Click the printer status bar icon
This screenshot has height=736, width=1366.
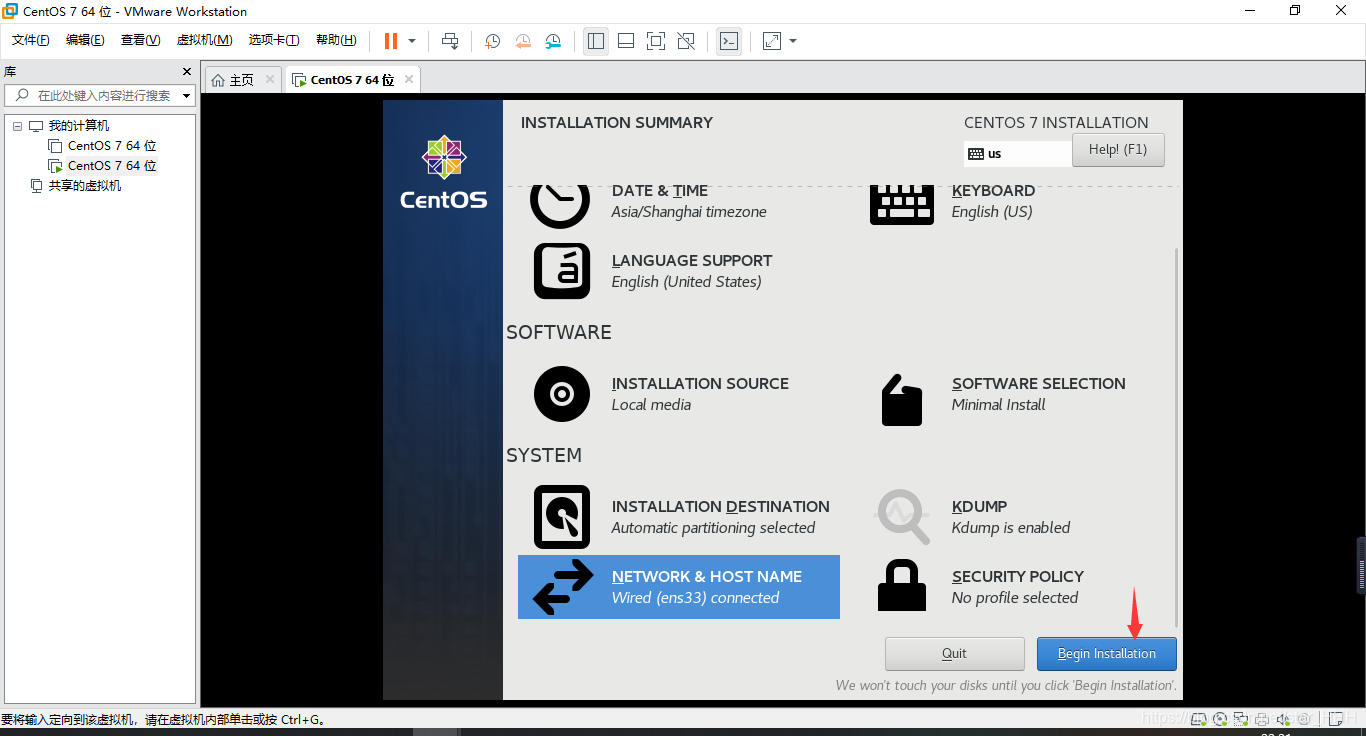coord(1263,719)
